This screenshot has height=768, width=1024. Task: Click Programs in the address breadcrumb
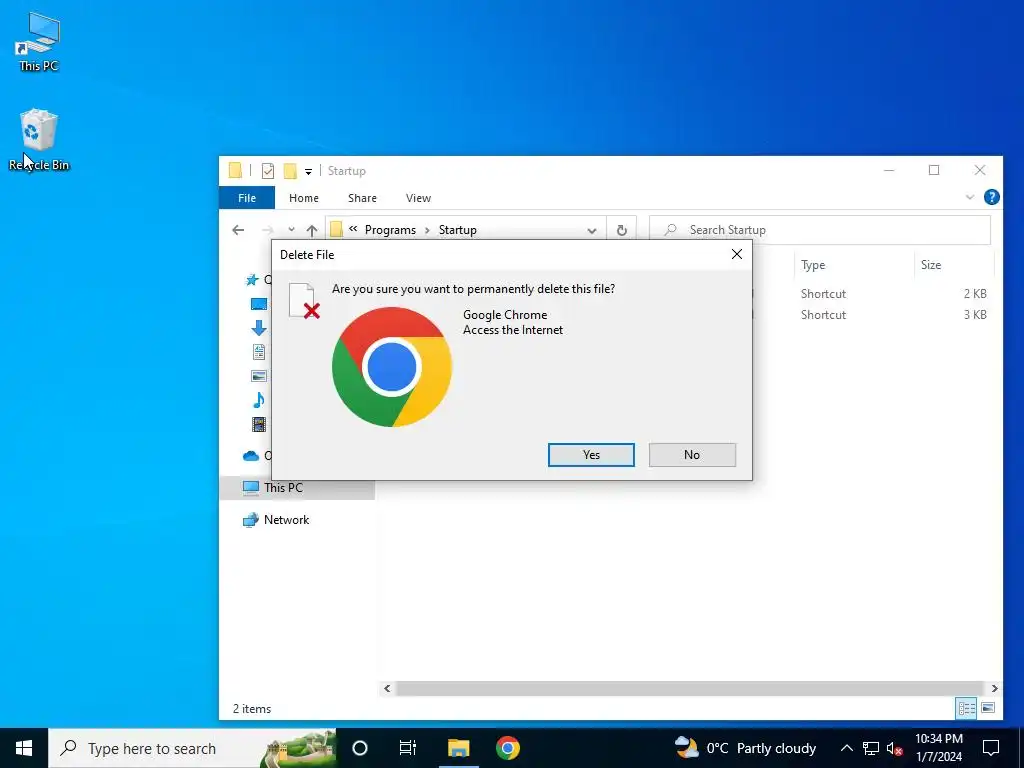pos(390,230)
